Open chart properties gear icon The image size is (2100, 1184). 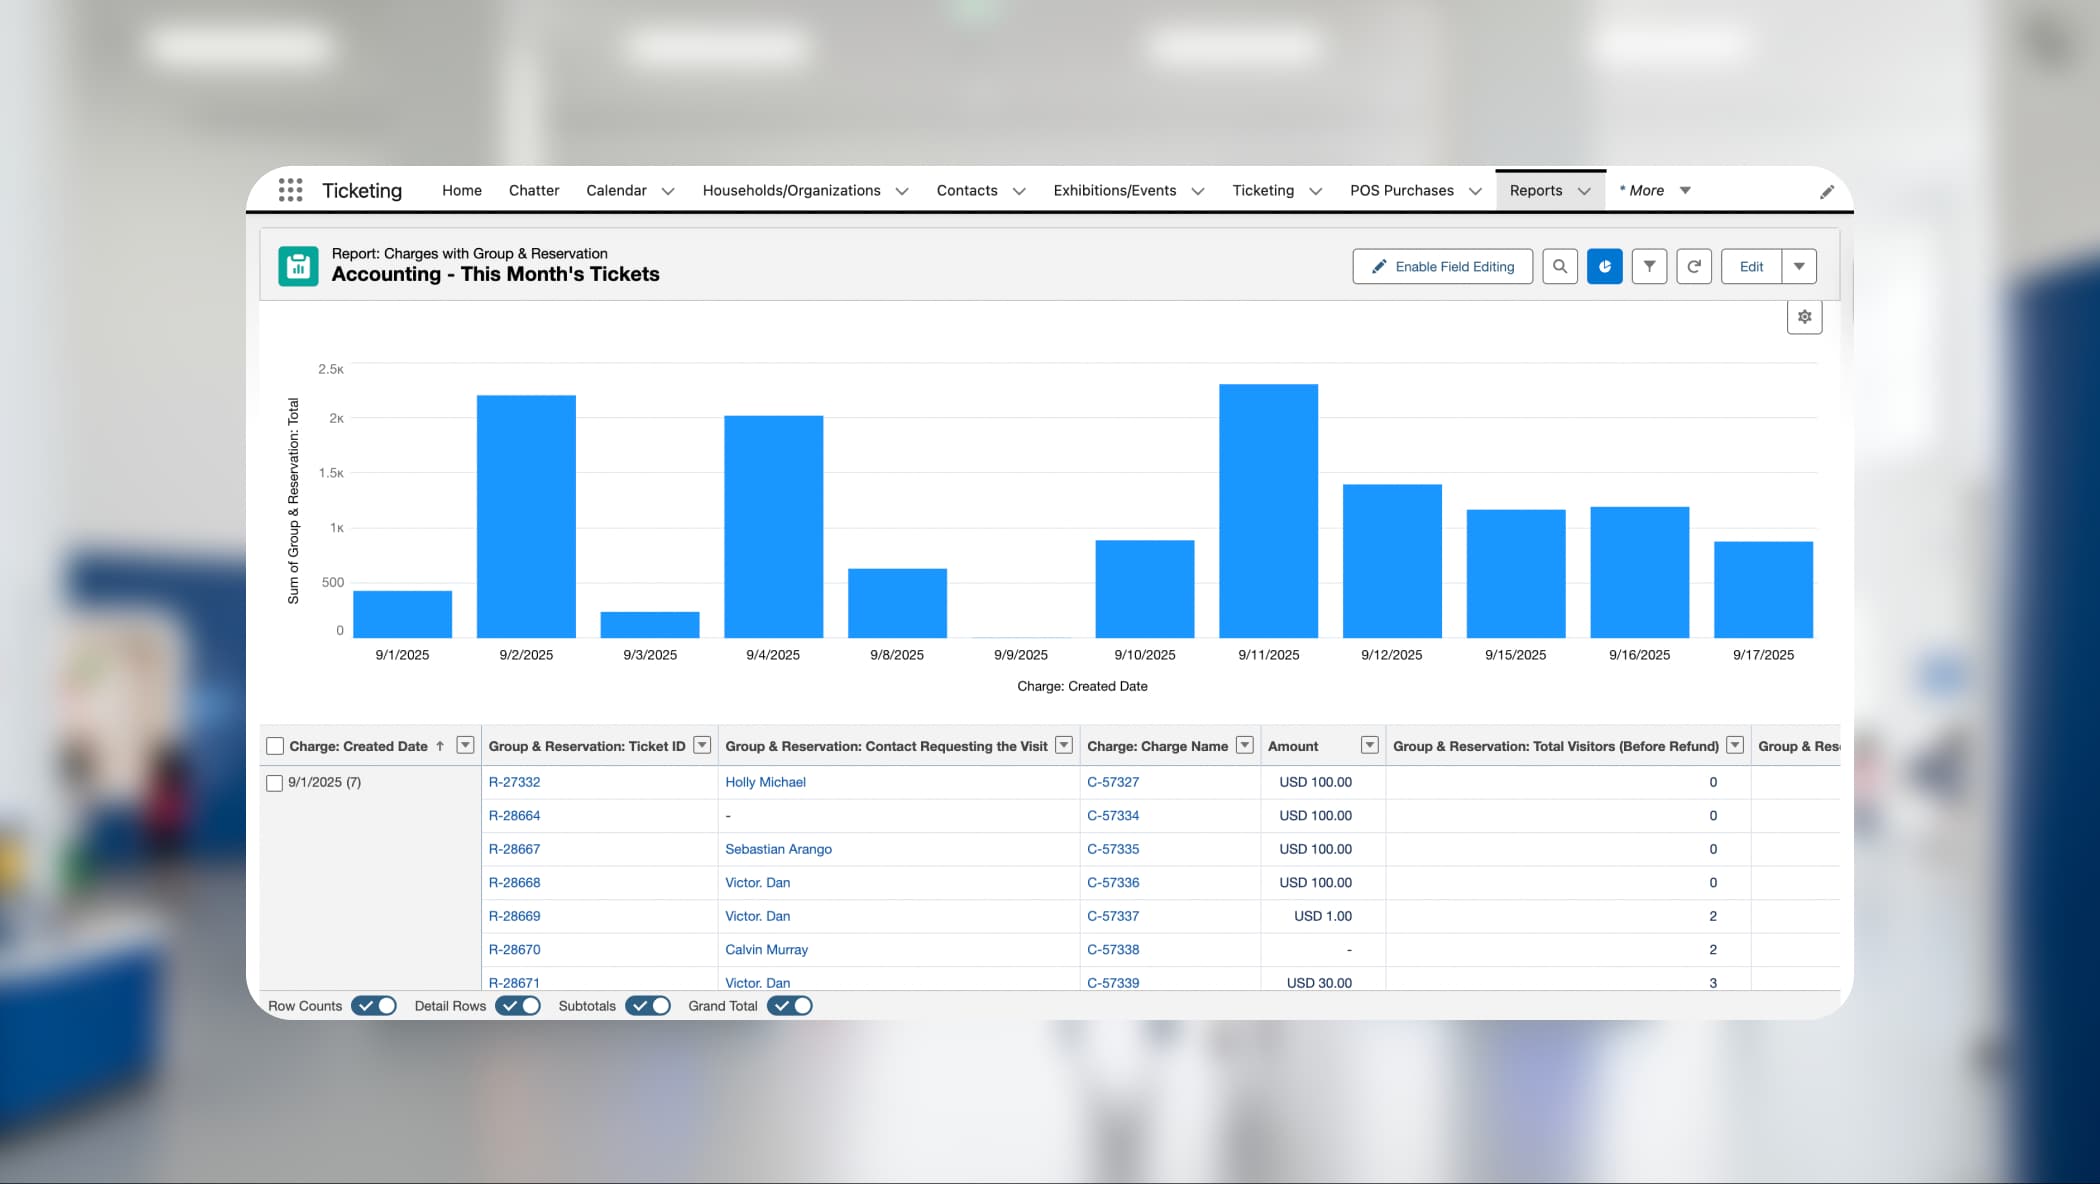click(x=1804, y=317)
